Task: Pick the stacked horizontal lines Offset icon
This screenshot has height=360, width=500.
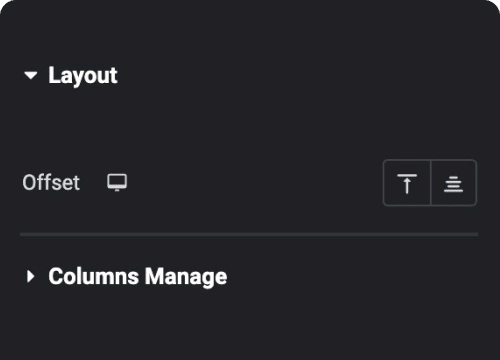Action: [453, 184]
